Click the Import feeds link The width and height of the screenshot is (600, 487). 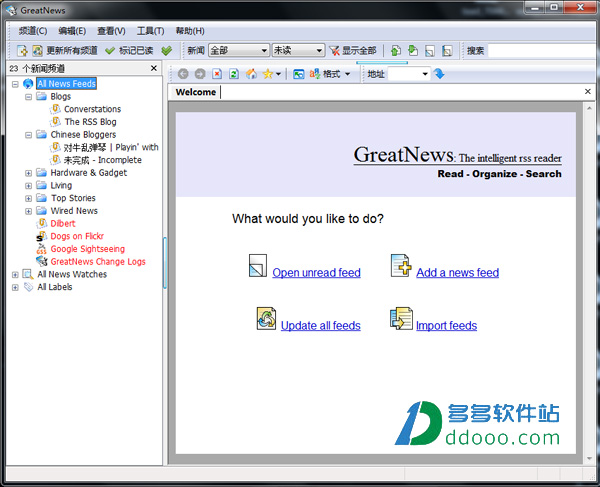447,326
